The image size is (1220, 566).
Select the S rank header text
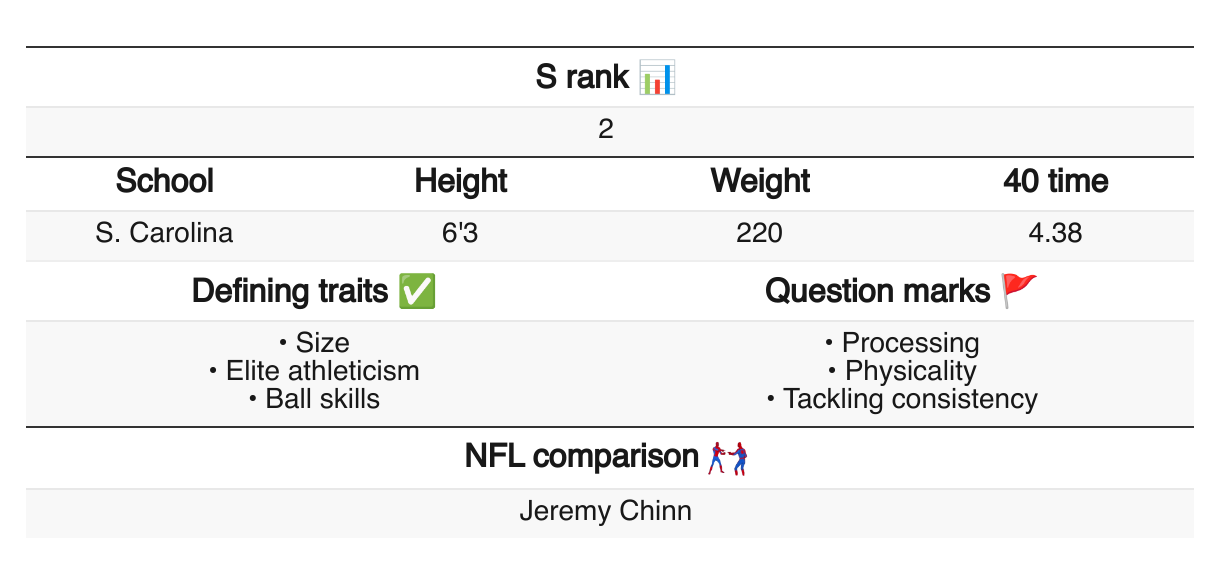[582, 77]
